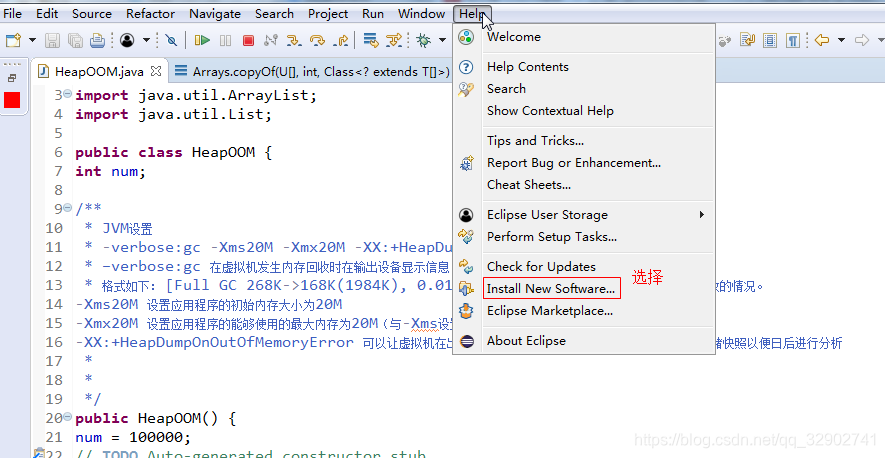Choose Welcome from the Help menu
Image resolution: width=885 pixels, height=458 pixels.
[x=584, y=37]
